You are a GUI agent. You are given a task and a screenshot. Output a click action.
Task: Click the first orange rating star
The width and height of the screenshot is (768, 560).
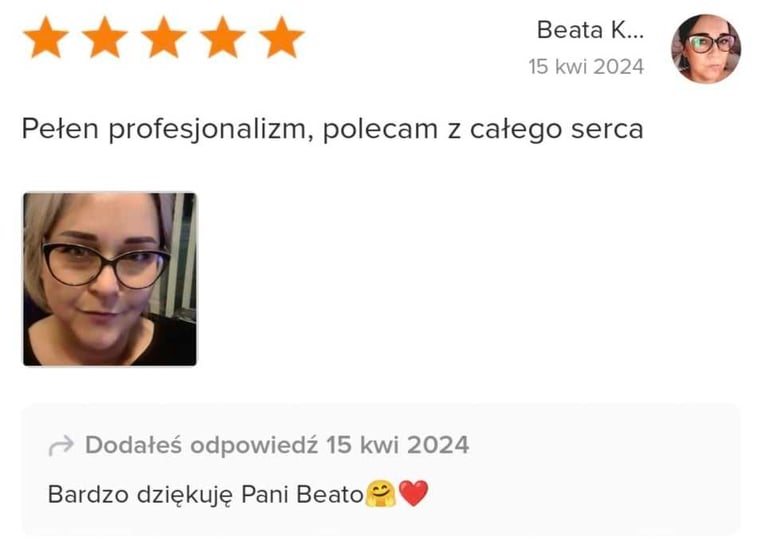click(x=46, y=38)
